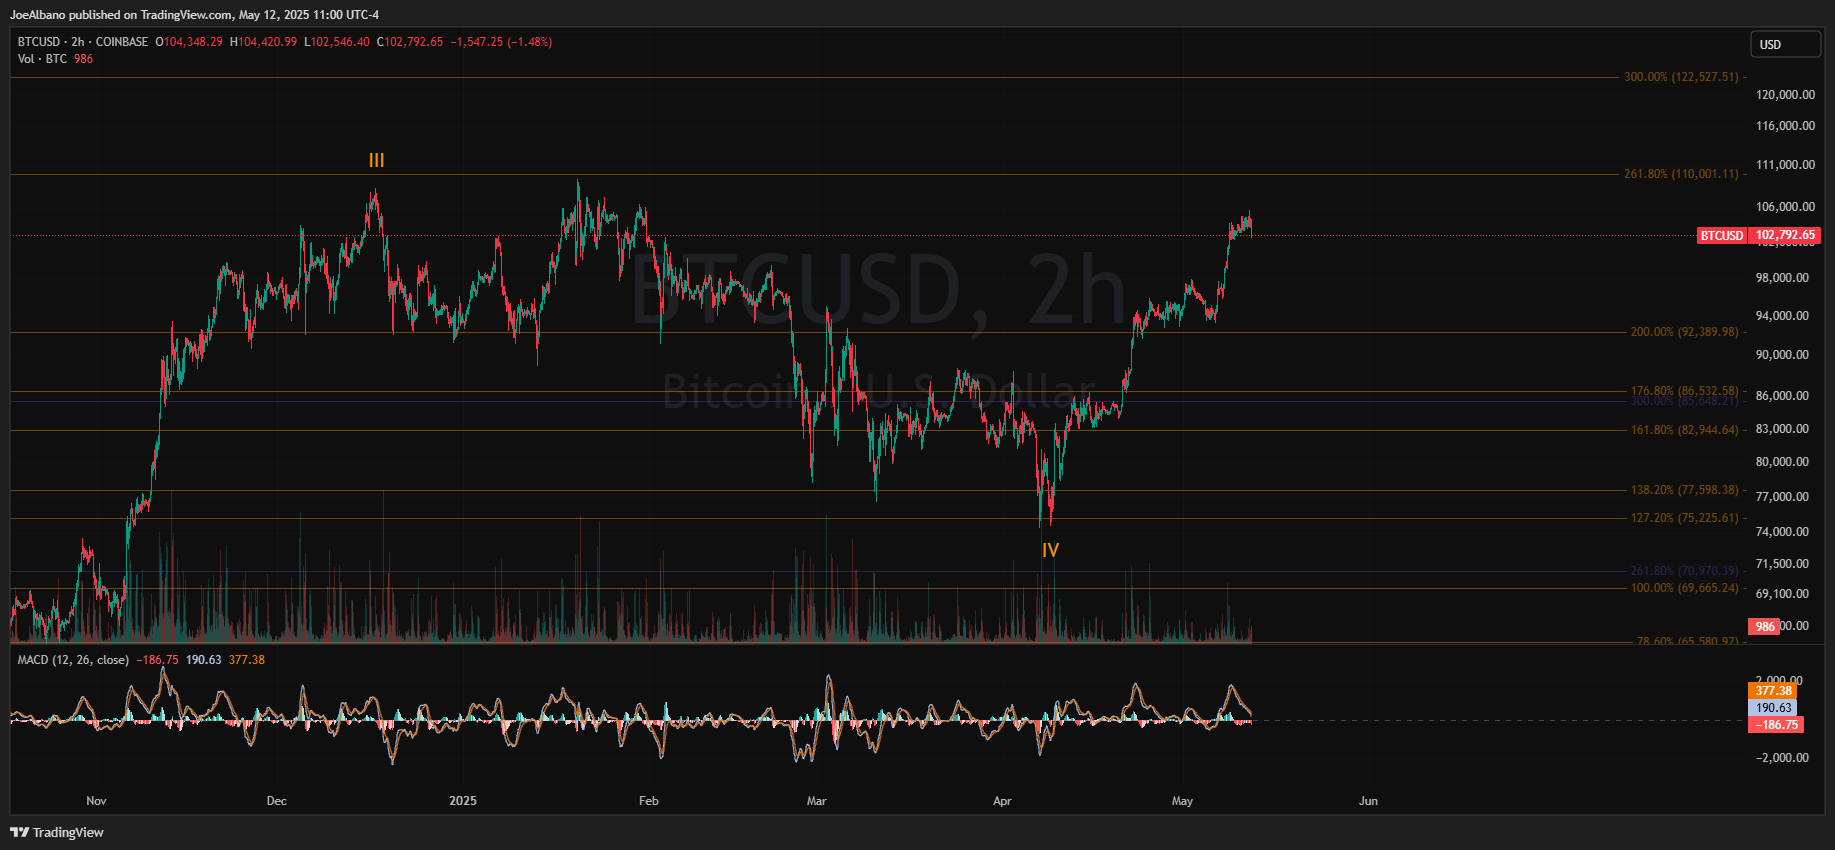This screenshot has width=1835, height=850.
Task: Click the Dec label on time axis
Action: click(x=277, y=801)
